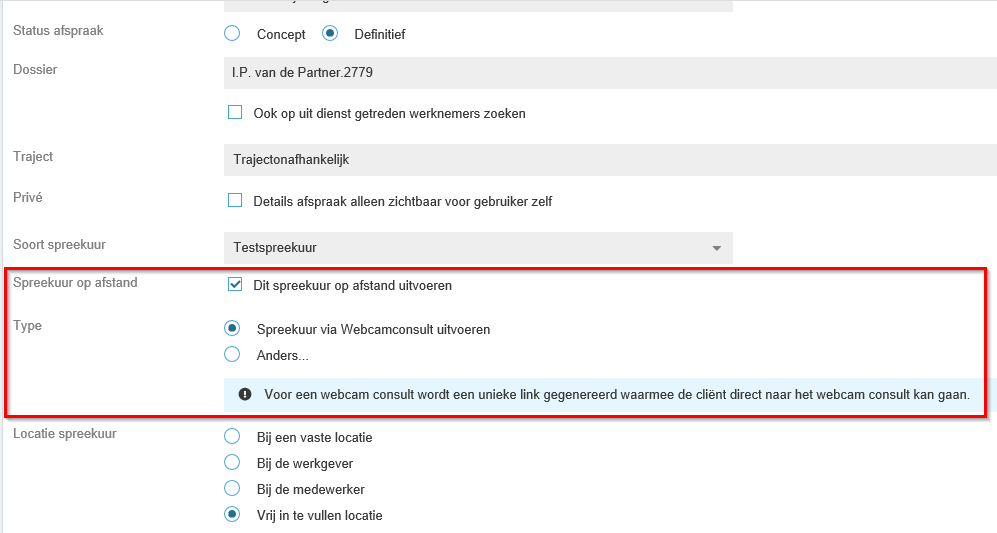Open the Testspreekuur dropdown arrow
Image resolution: width=997 pixels, height=533 pixels.
(x=716, y=248)
